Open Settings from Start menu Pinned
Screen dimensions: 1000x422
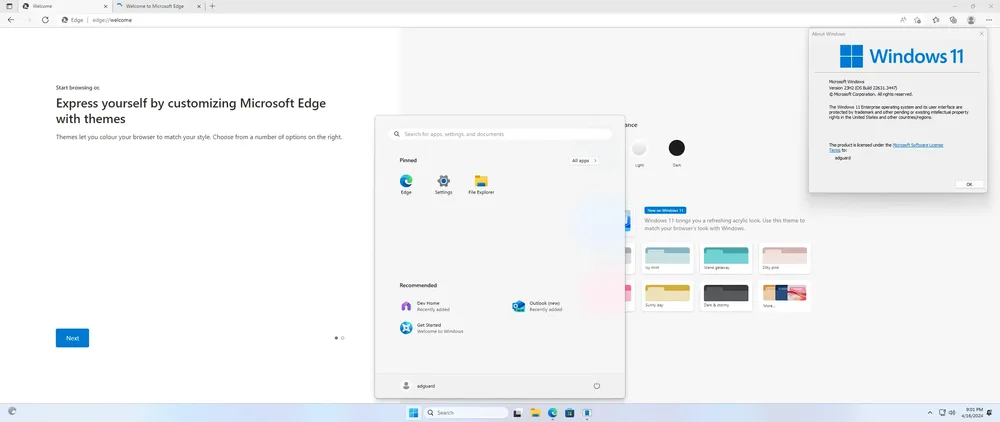tap(443, 185)
